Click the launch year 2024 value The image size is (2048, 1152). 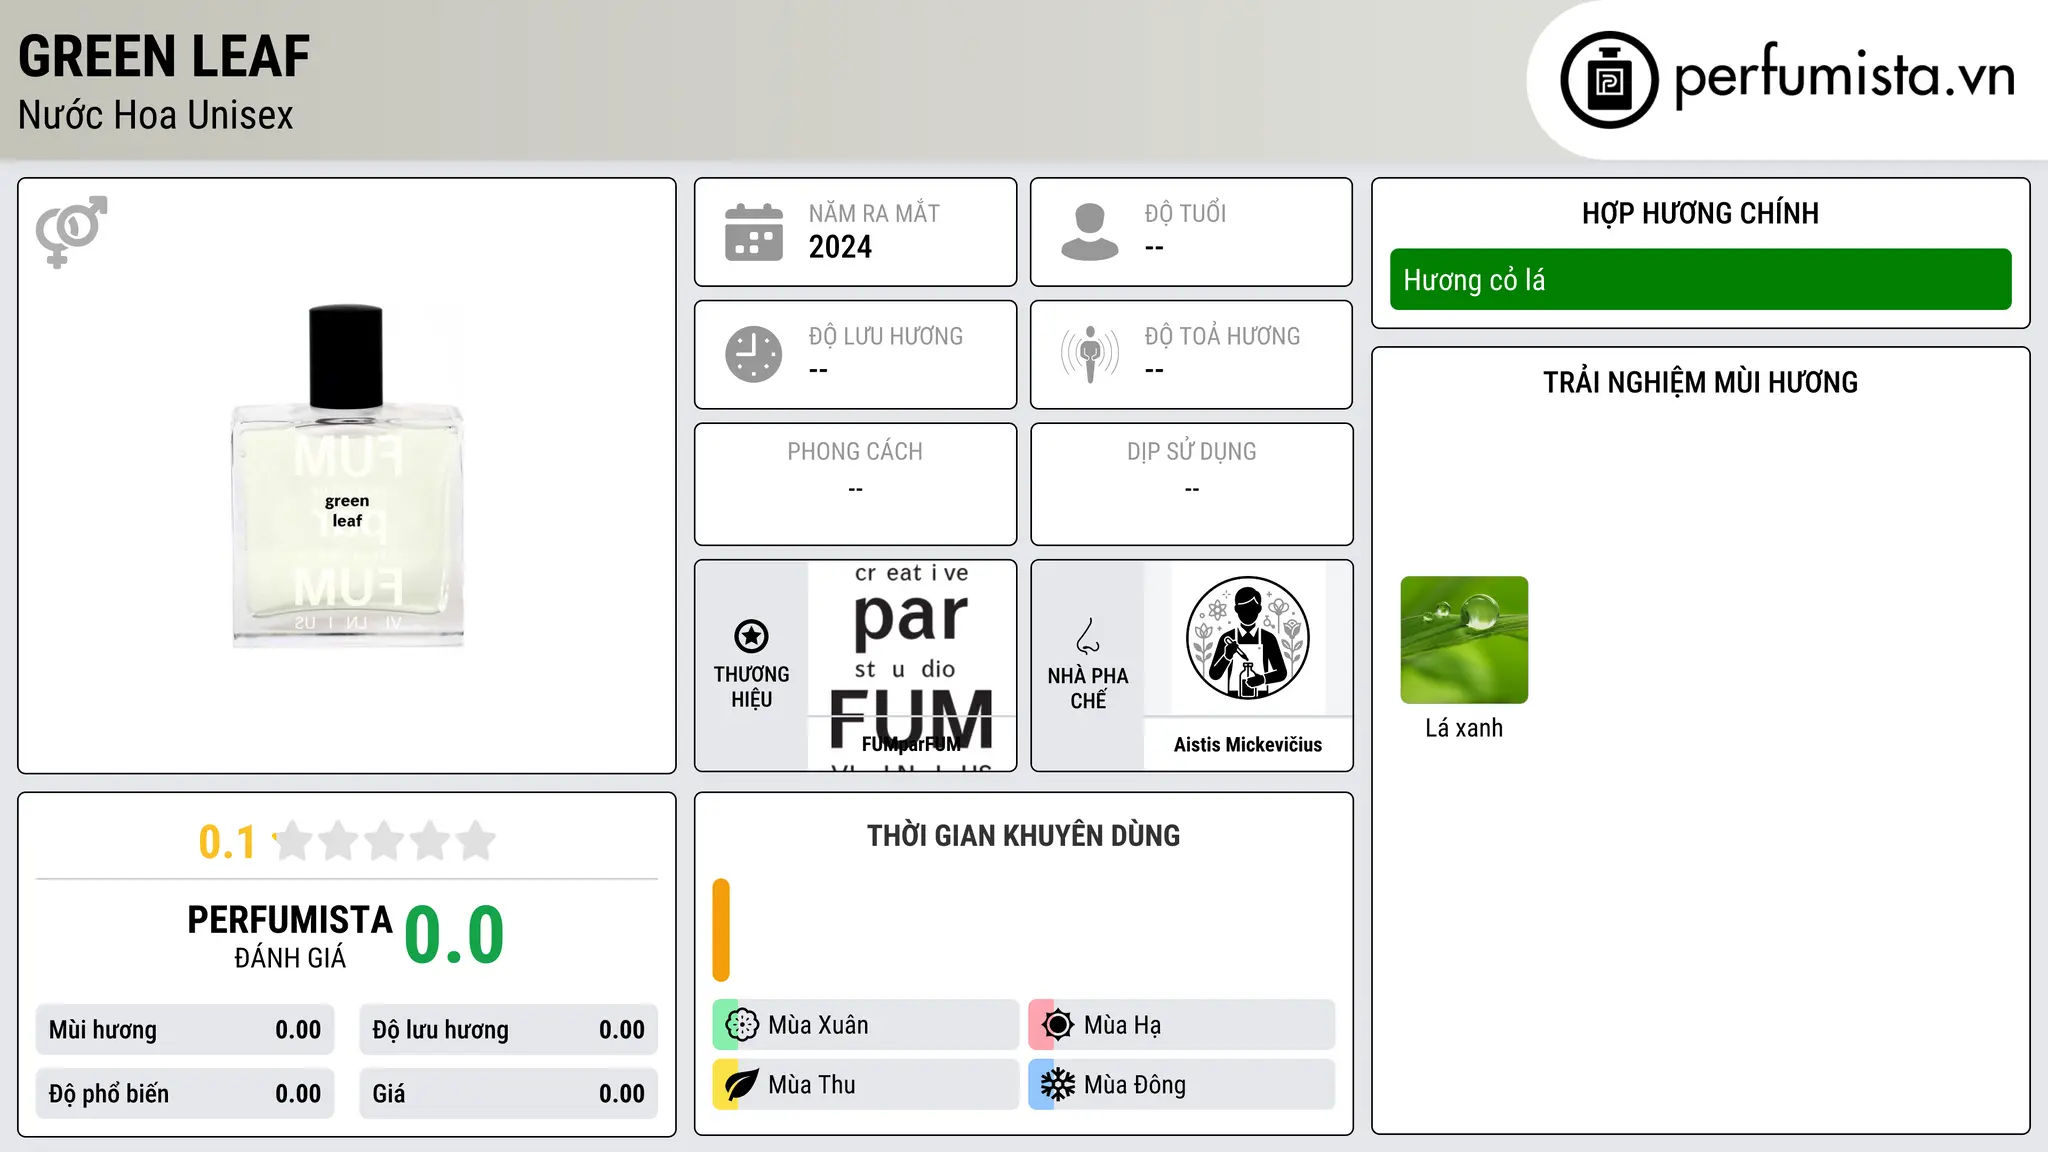840,247
